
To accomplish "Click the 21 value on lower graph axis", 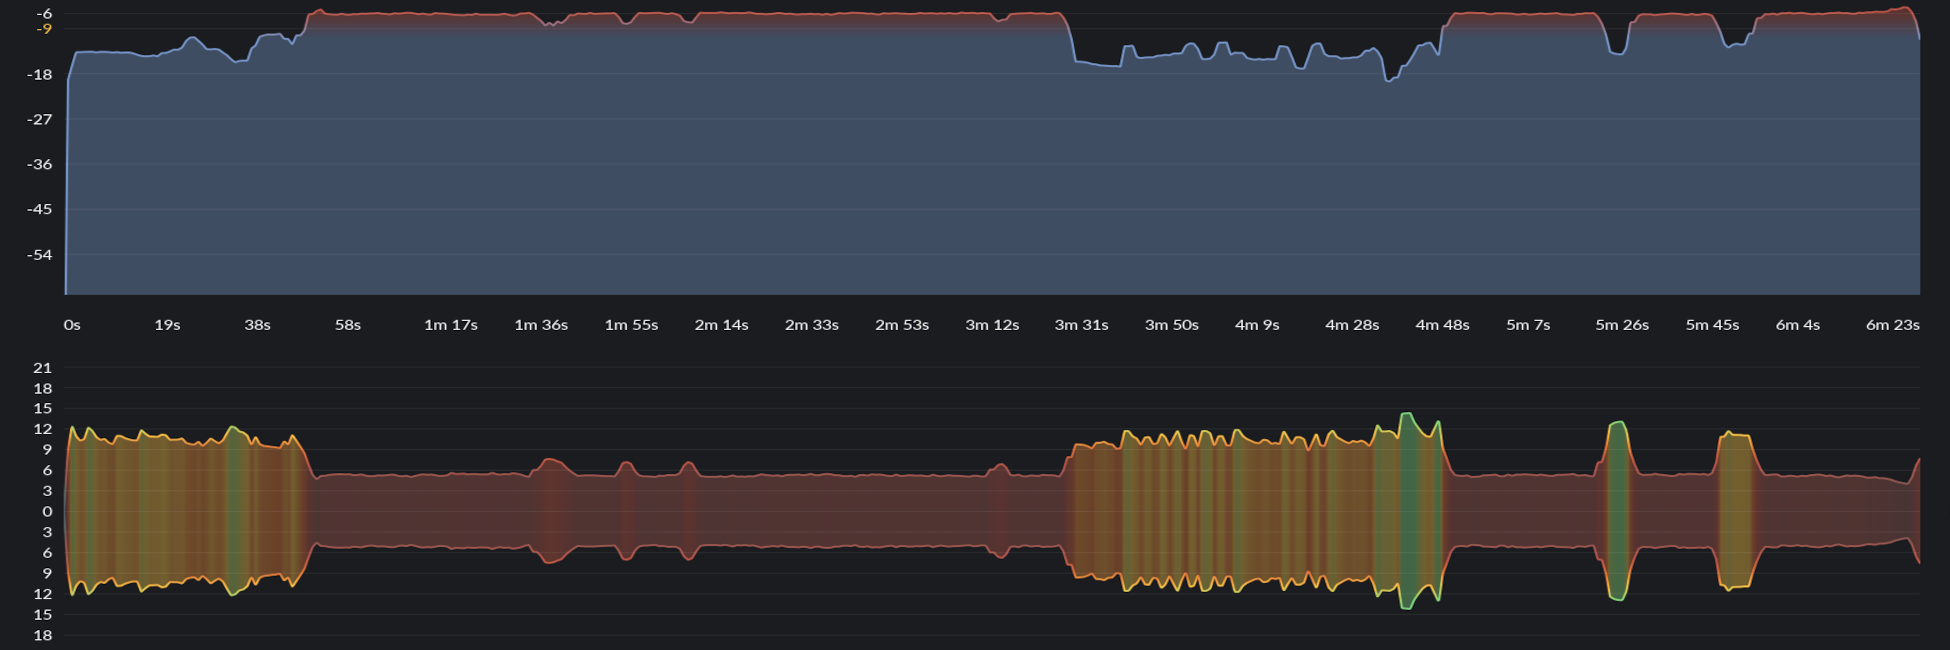I will coord(43,368).
